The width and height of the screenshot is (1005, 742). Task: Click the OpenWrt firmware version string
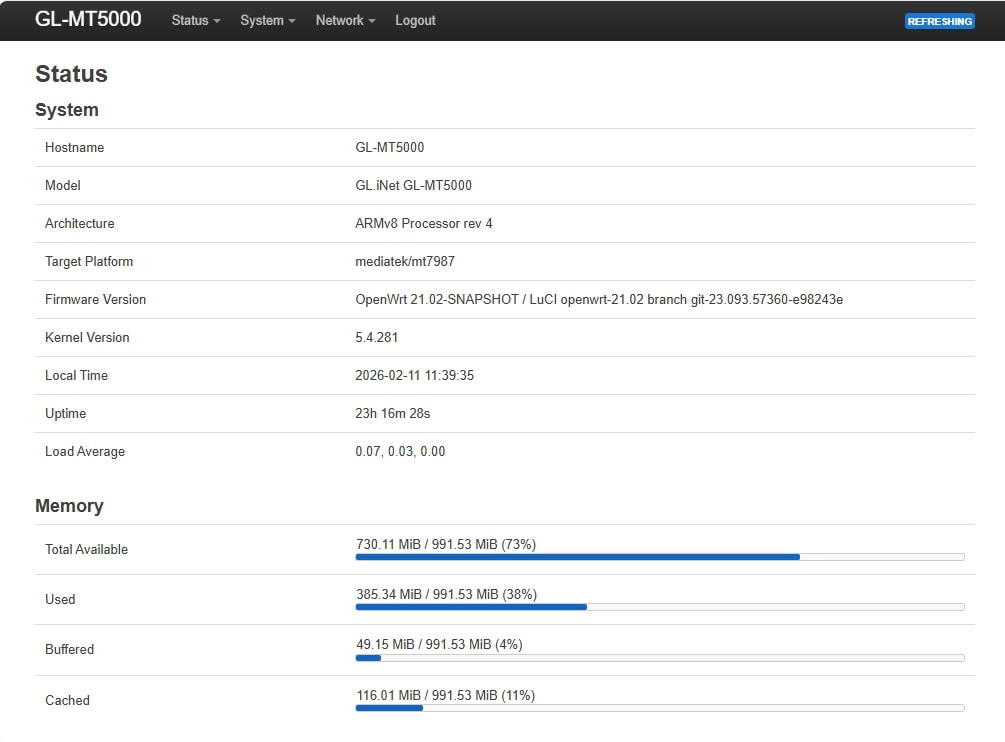[598, 299]
